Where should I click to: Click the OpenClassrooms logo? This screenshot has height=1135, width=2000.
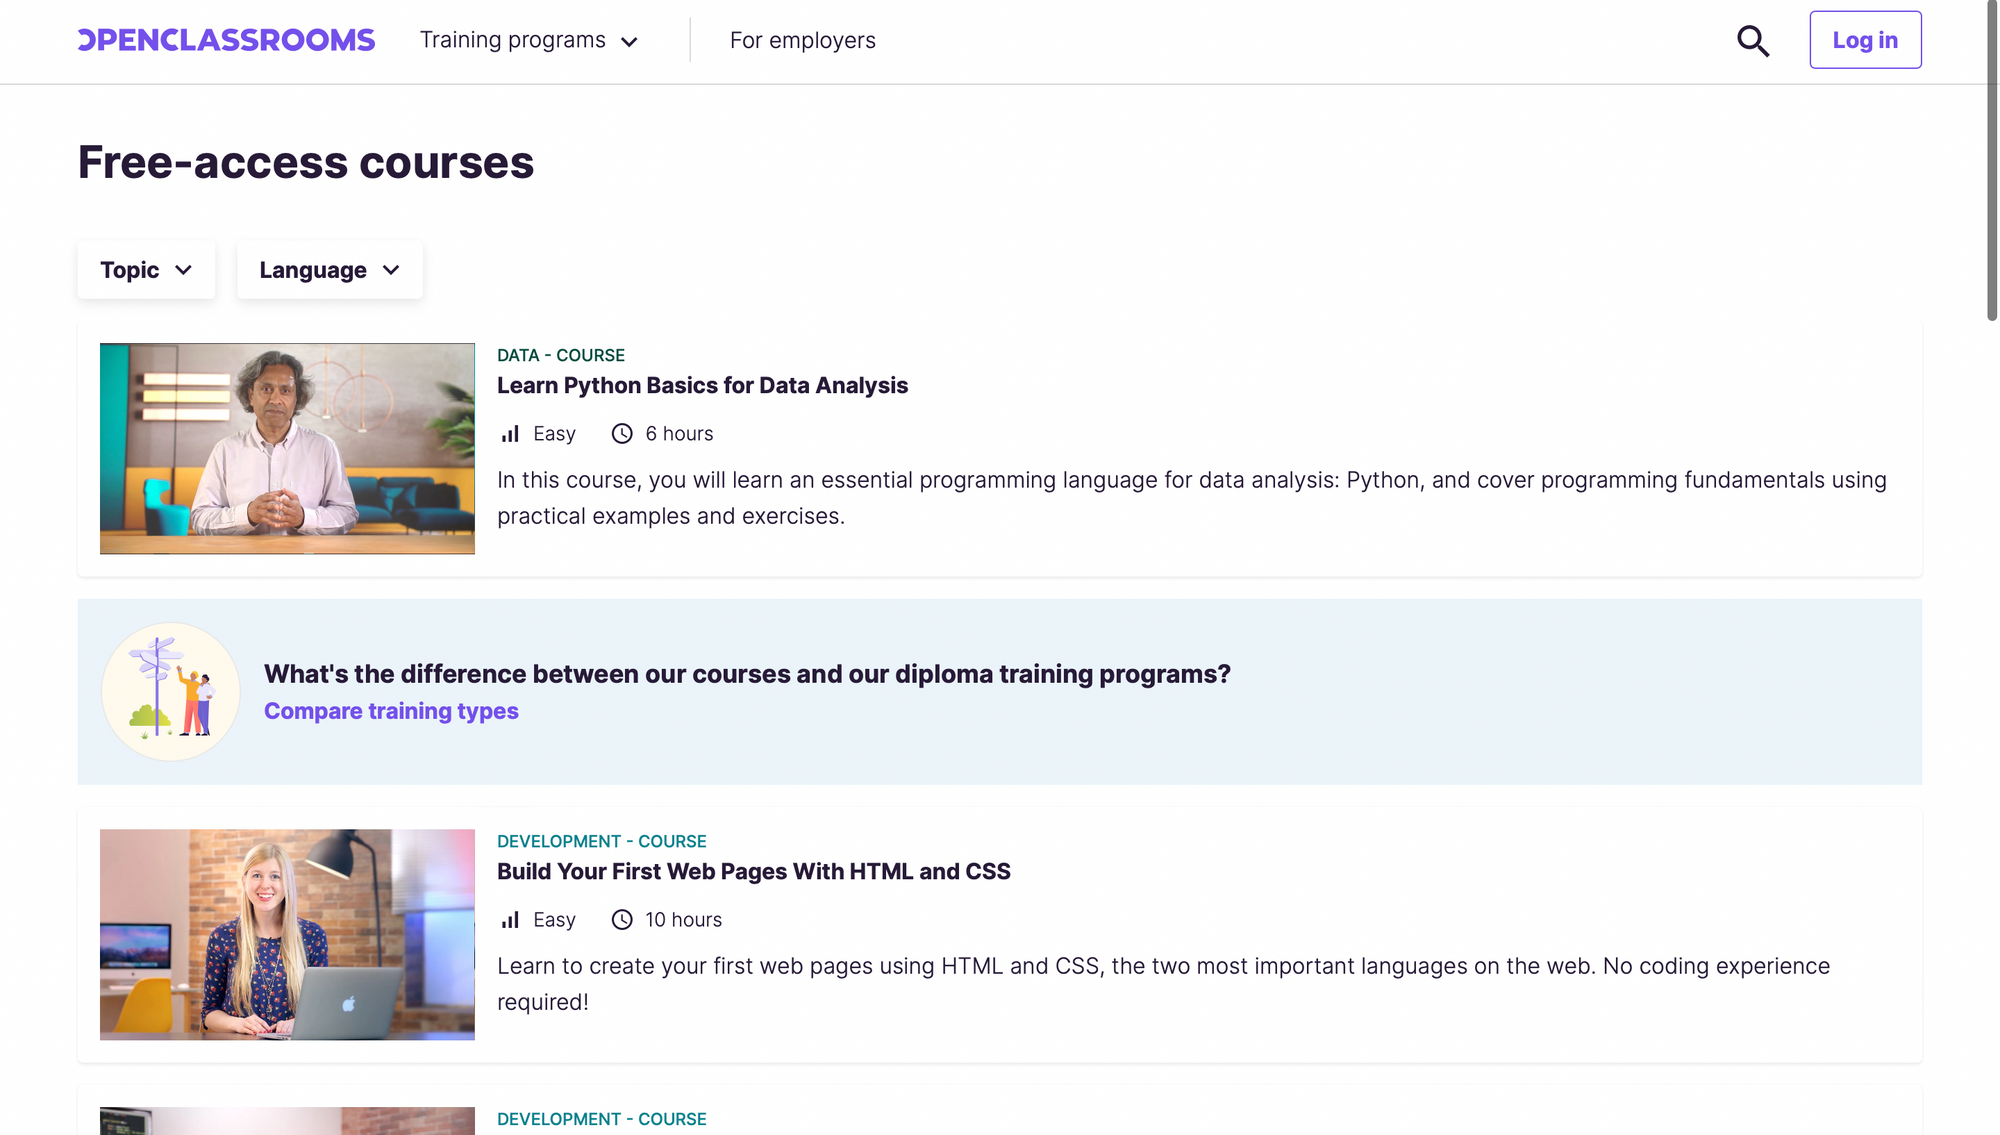(226, 40)
